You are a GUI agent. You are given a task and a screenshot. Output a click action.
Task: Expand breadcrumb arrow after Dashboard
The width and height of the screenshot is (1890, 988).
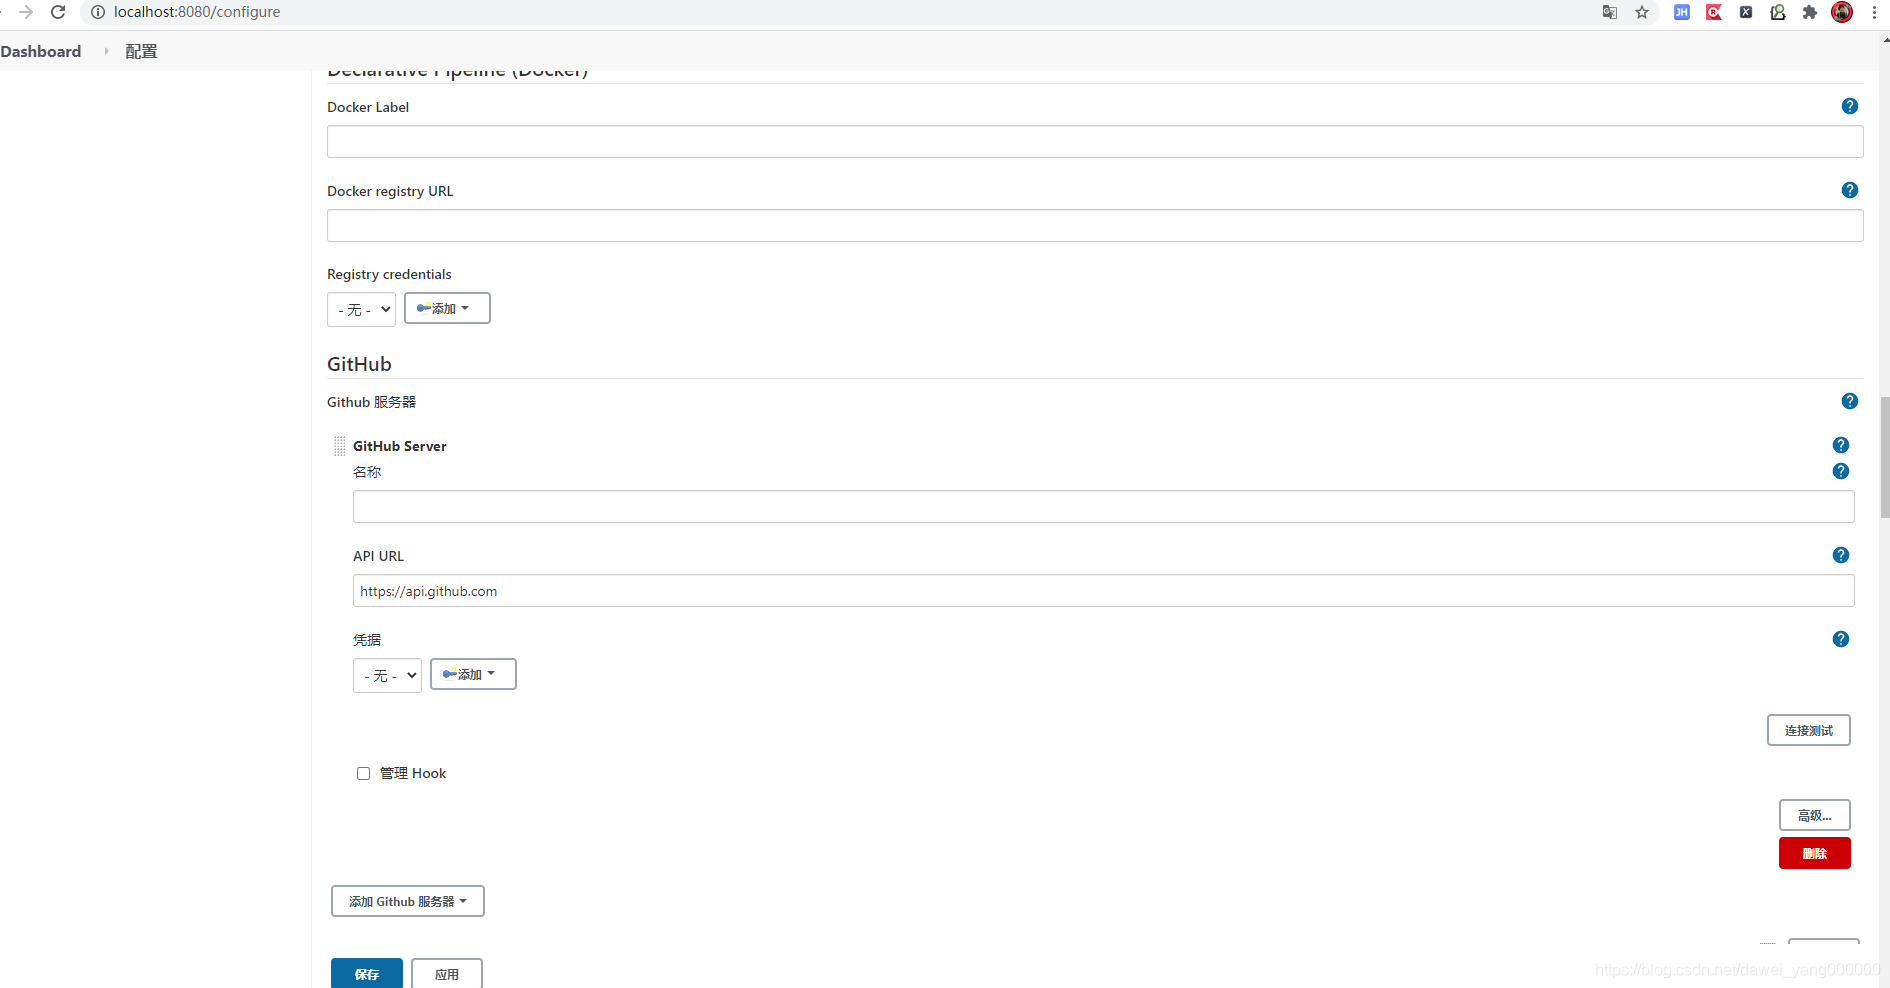tap(106, 51)
